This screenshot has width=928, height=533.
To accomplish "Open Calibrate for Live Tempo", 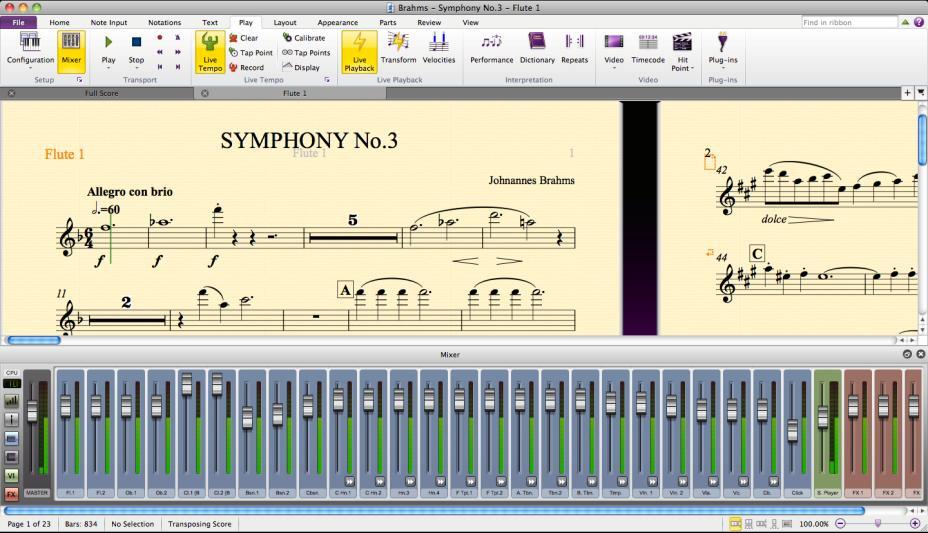I will (304, 38).
